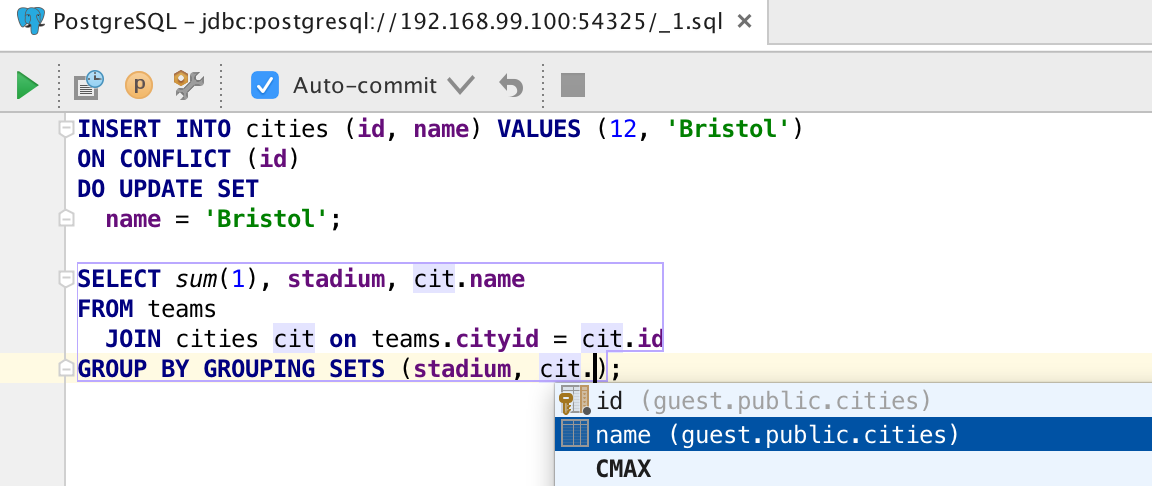Collapse the INSERT INTO statement fold marker
The image size is (1152, 486).
tap(66, 129)
